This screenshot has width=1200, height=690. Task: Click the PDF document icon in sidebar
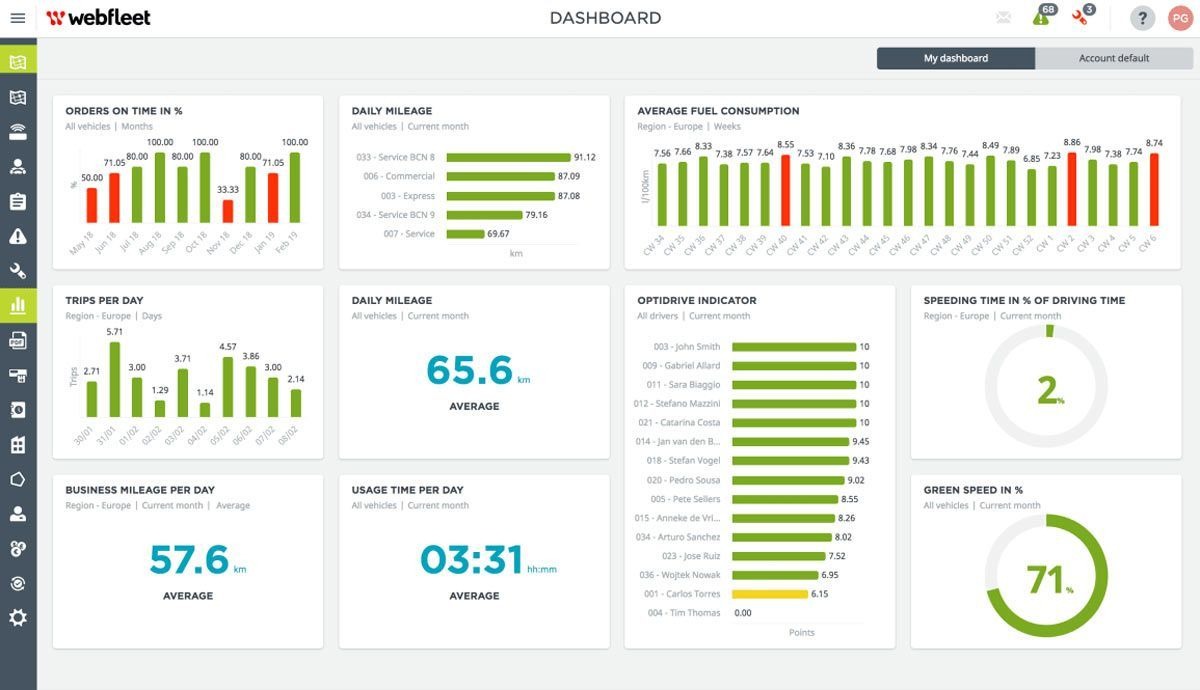(18, 341)
